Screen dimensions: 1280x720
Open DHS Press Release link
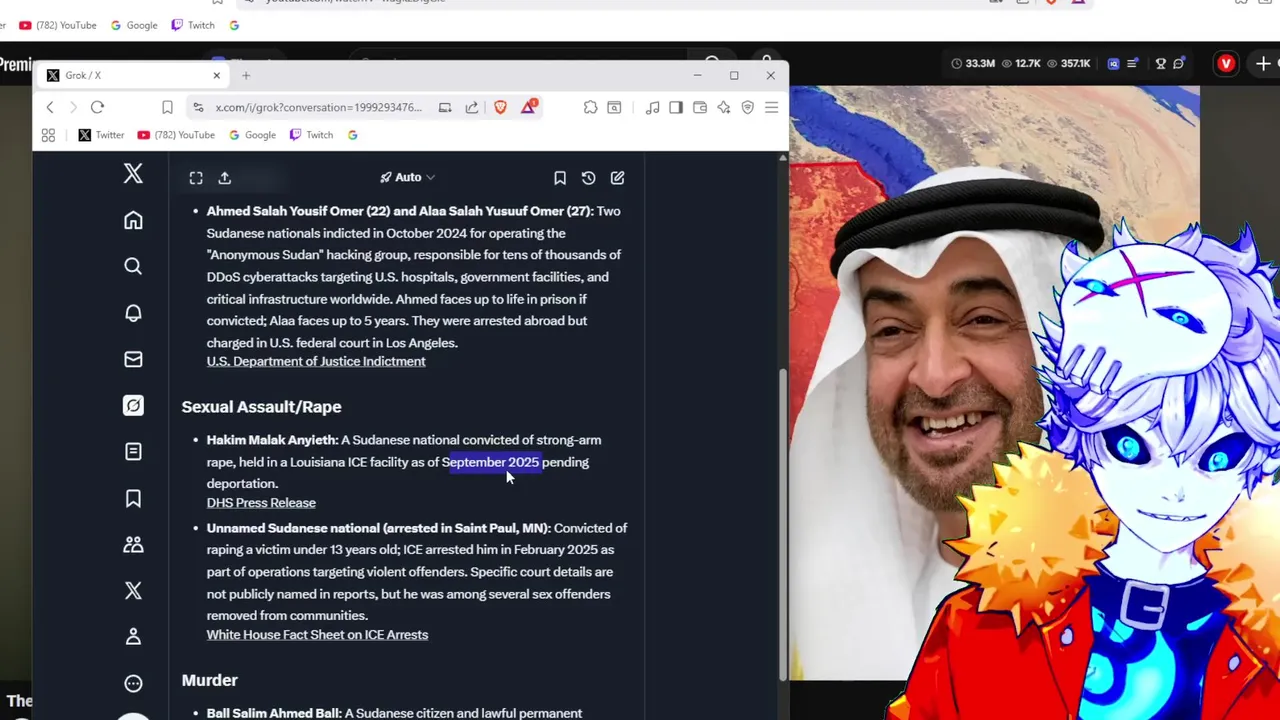[x=261, y=502]
